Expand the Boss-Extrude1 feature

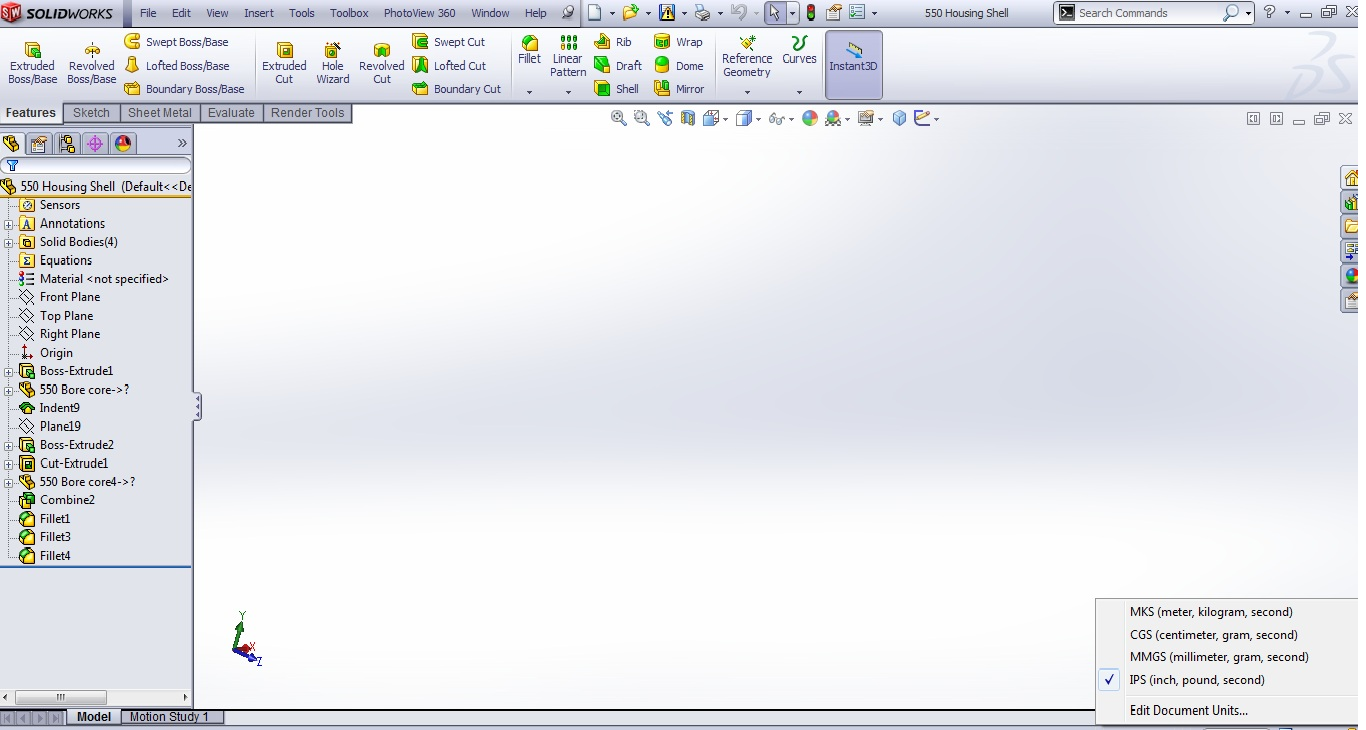[x=9, y=371]
